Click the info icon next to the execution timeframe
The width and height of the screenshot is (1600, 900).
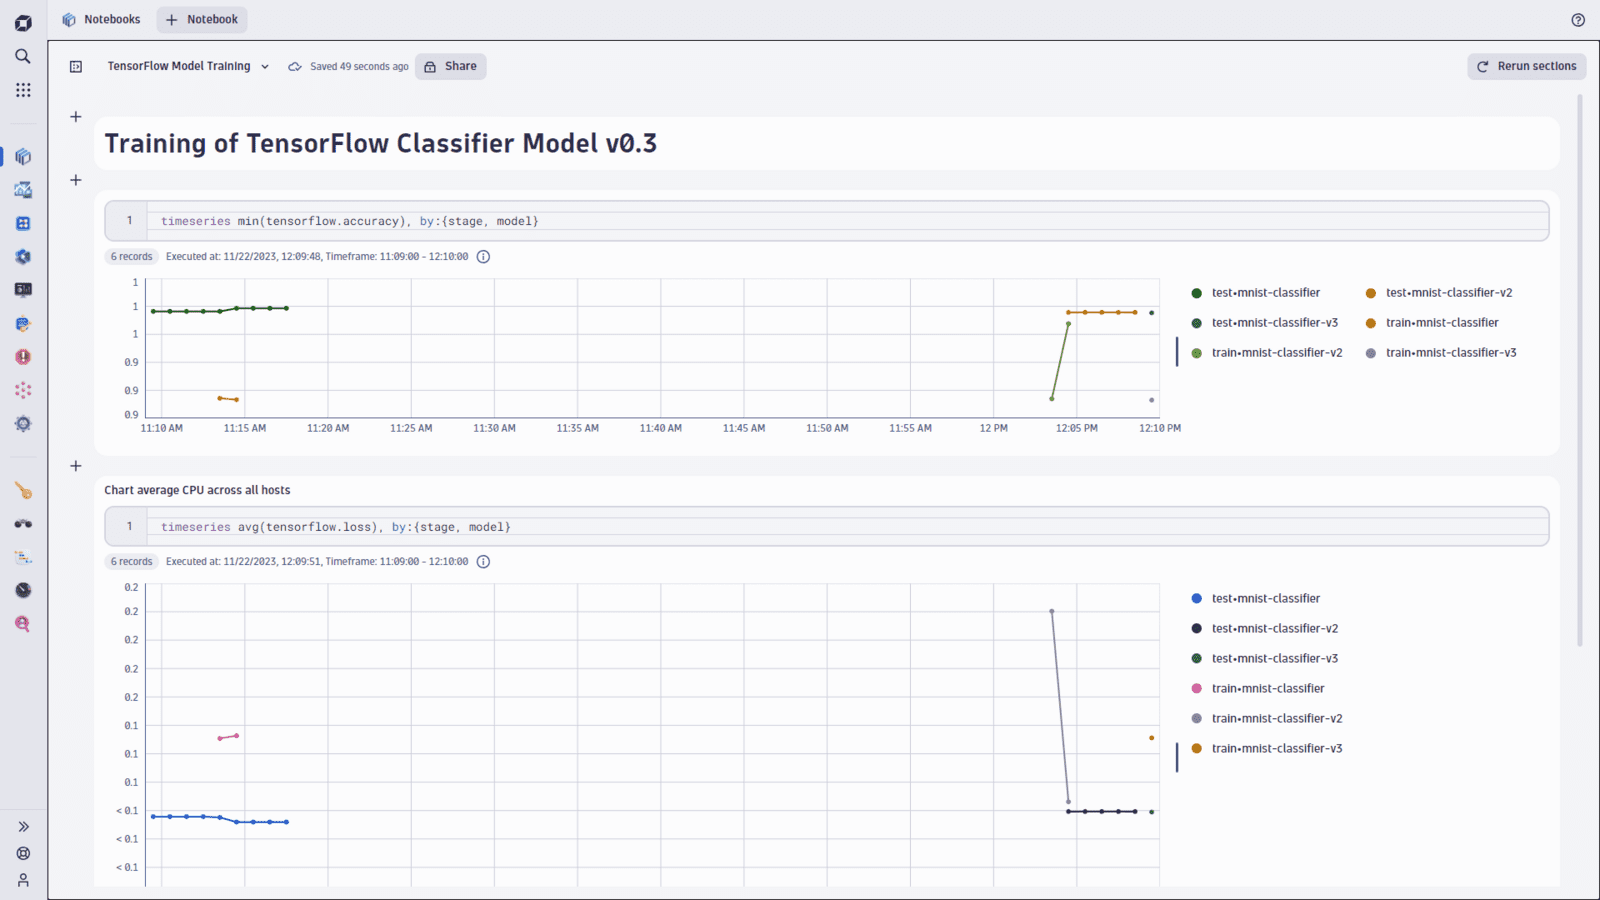(483, 256)
